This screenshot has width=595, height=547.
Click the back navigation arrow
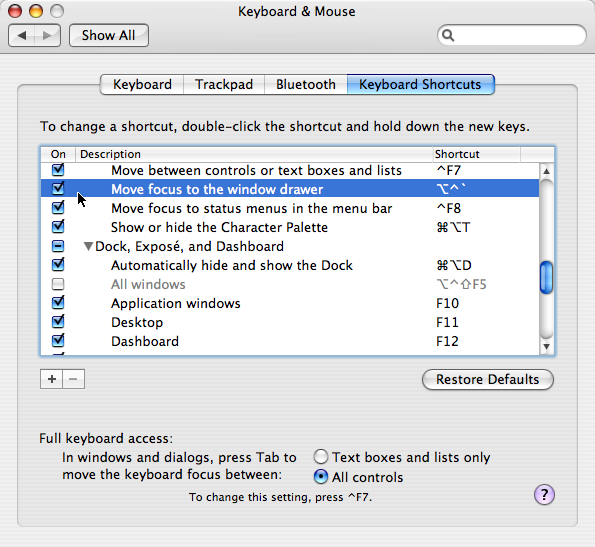pyautogui.click(x=22, y=36)
